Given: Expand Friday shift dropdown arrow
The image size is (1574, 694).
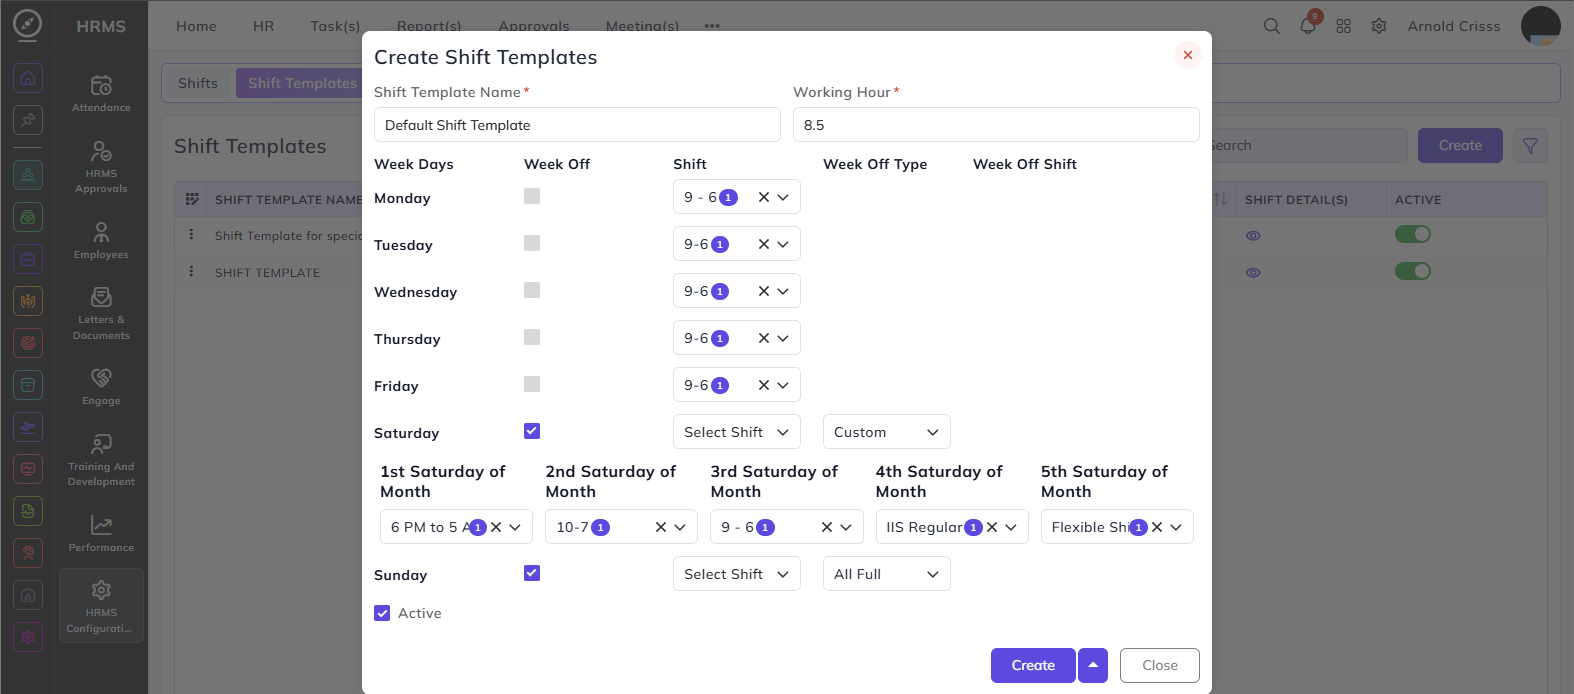Looking at the screenshot, I should (x=783, y=385).
